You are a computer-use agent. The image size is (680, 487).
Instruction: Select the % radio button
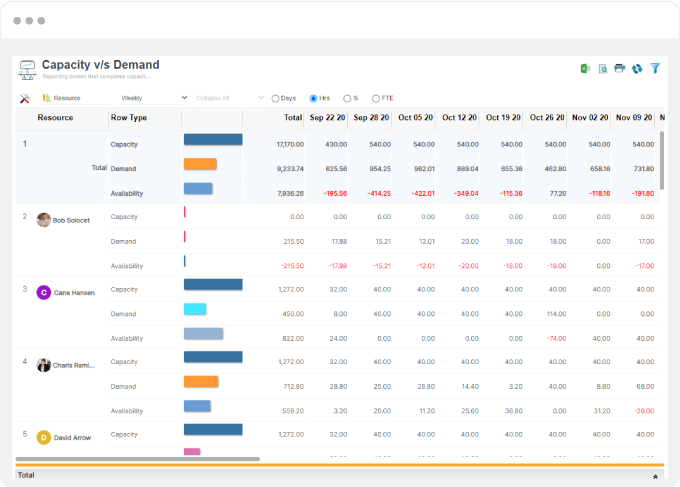click(x=347, y=98)
